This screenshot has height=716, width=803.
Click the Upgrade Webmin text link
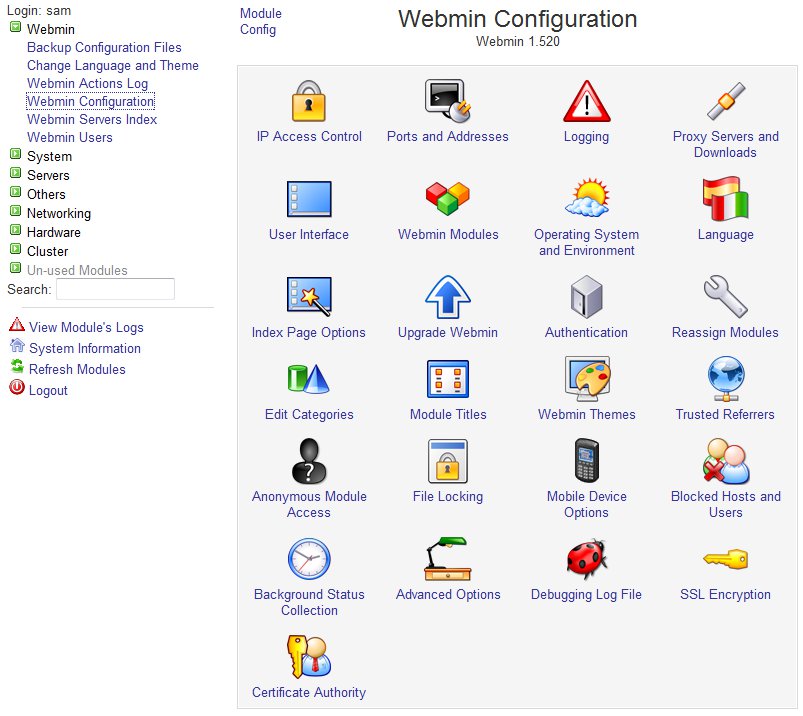tap(448, 332)
